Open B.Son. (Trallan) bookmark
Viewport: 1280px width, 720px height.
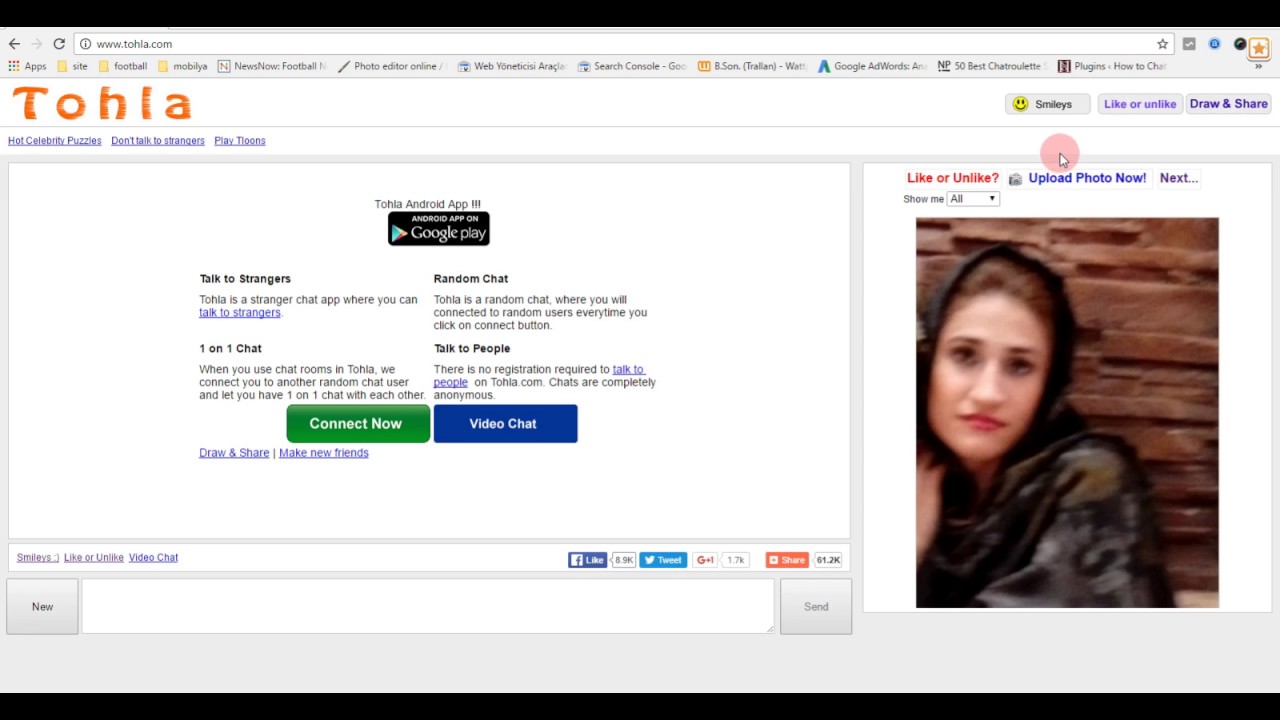click(751, 66)
